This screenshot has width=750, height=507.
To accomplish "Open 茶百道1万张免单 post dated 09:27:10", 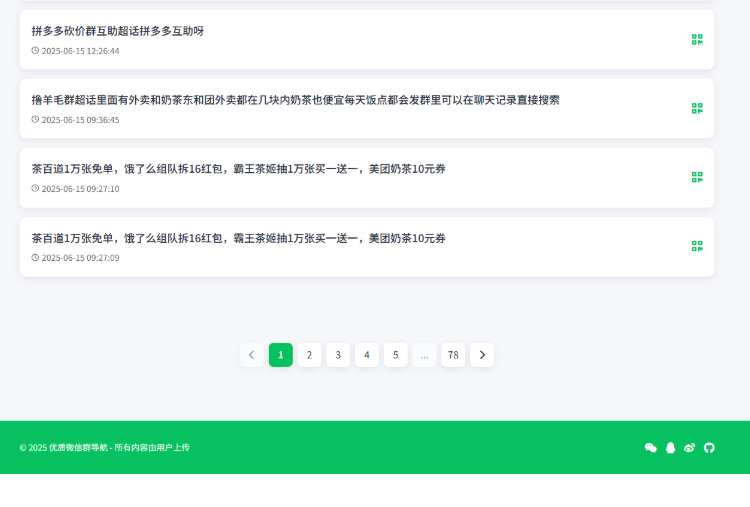I will [x=239, y=169].
